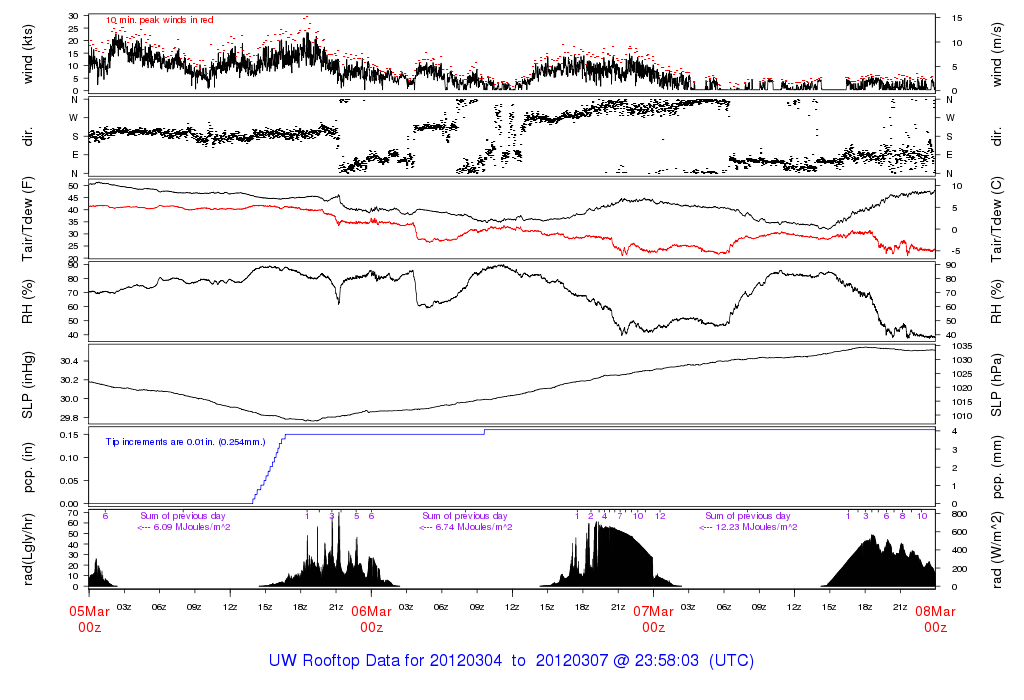Click the 'wind (m/s)' axis label
Viewport: 1024px width, 700px height.
pos(997,54)
